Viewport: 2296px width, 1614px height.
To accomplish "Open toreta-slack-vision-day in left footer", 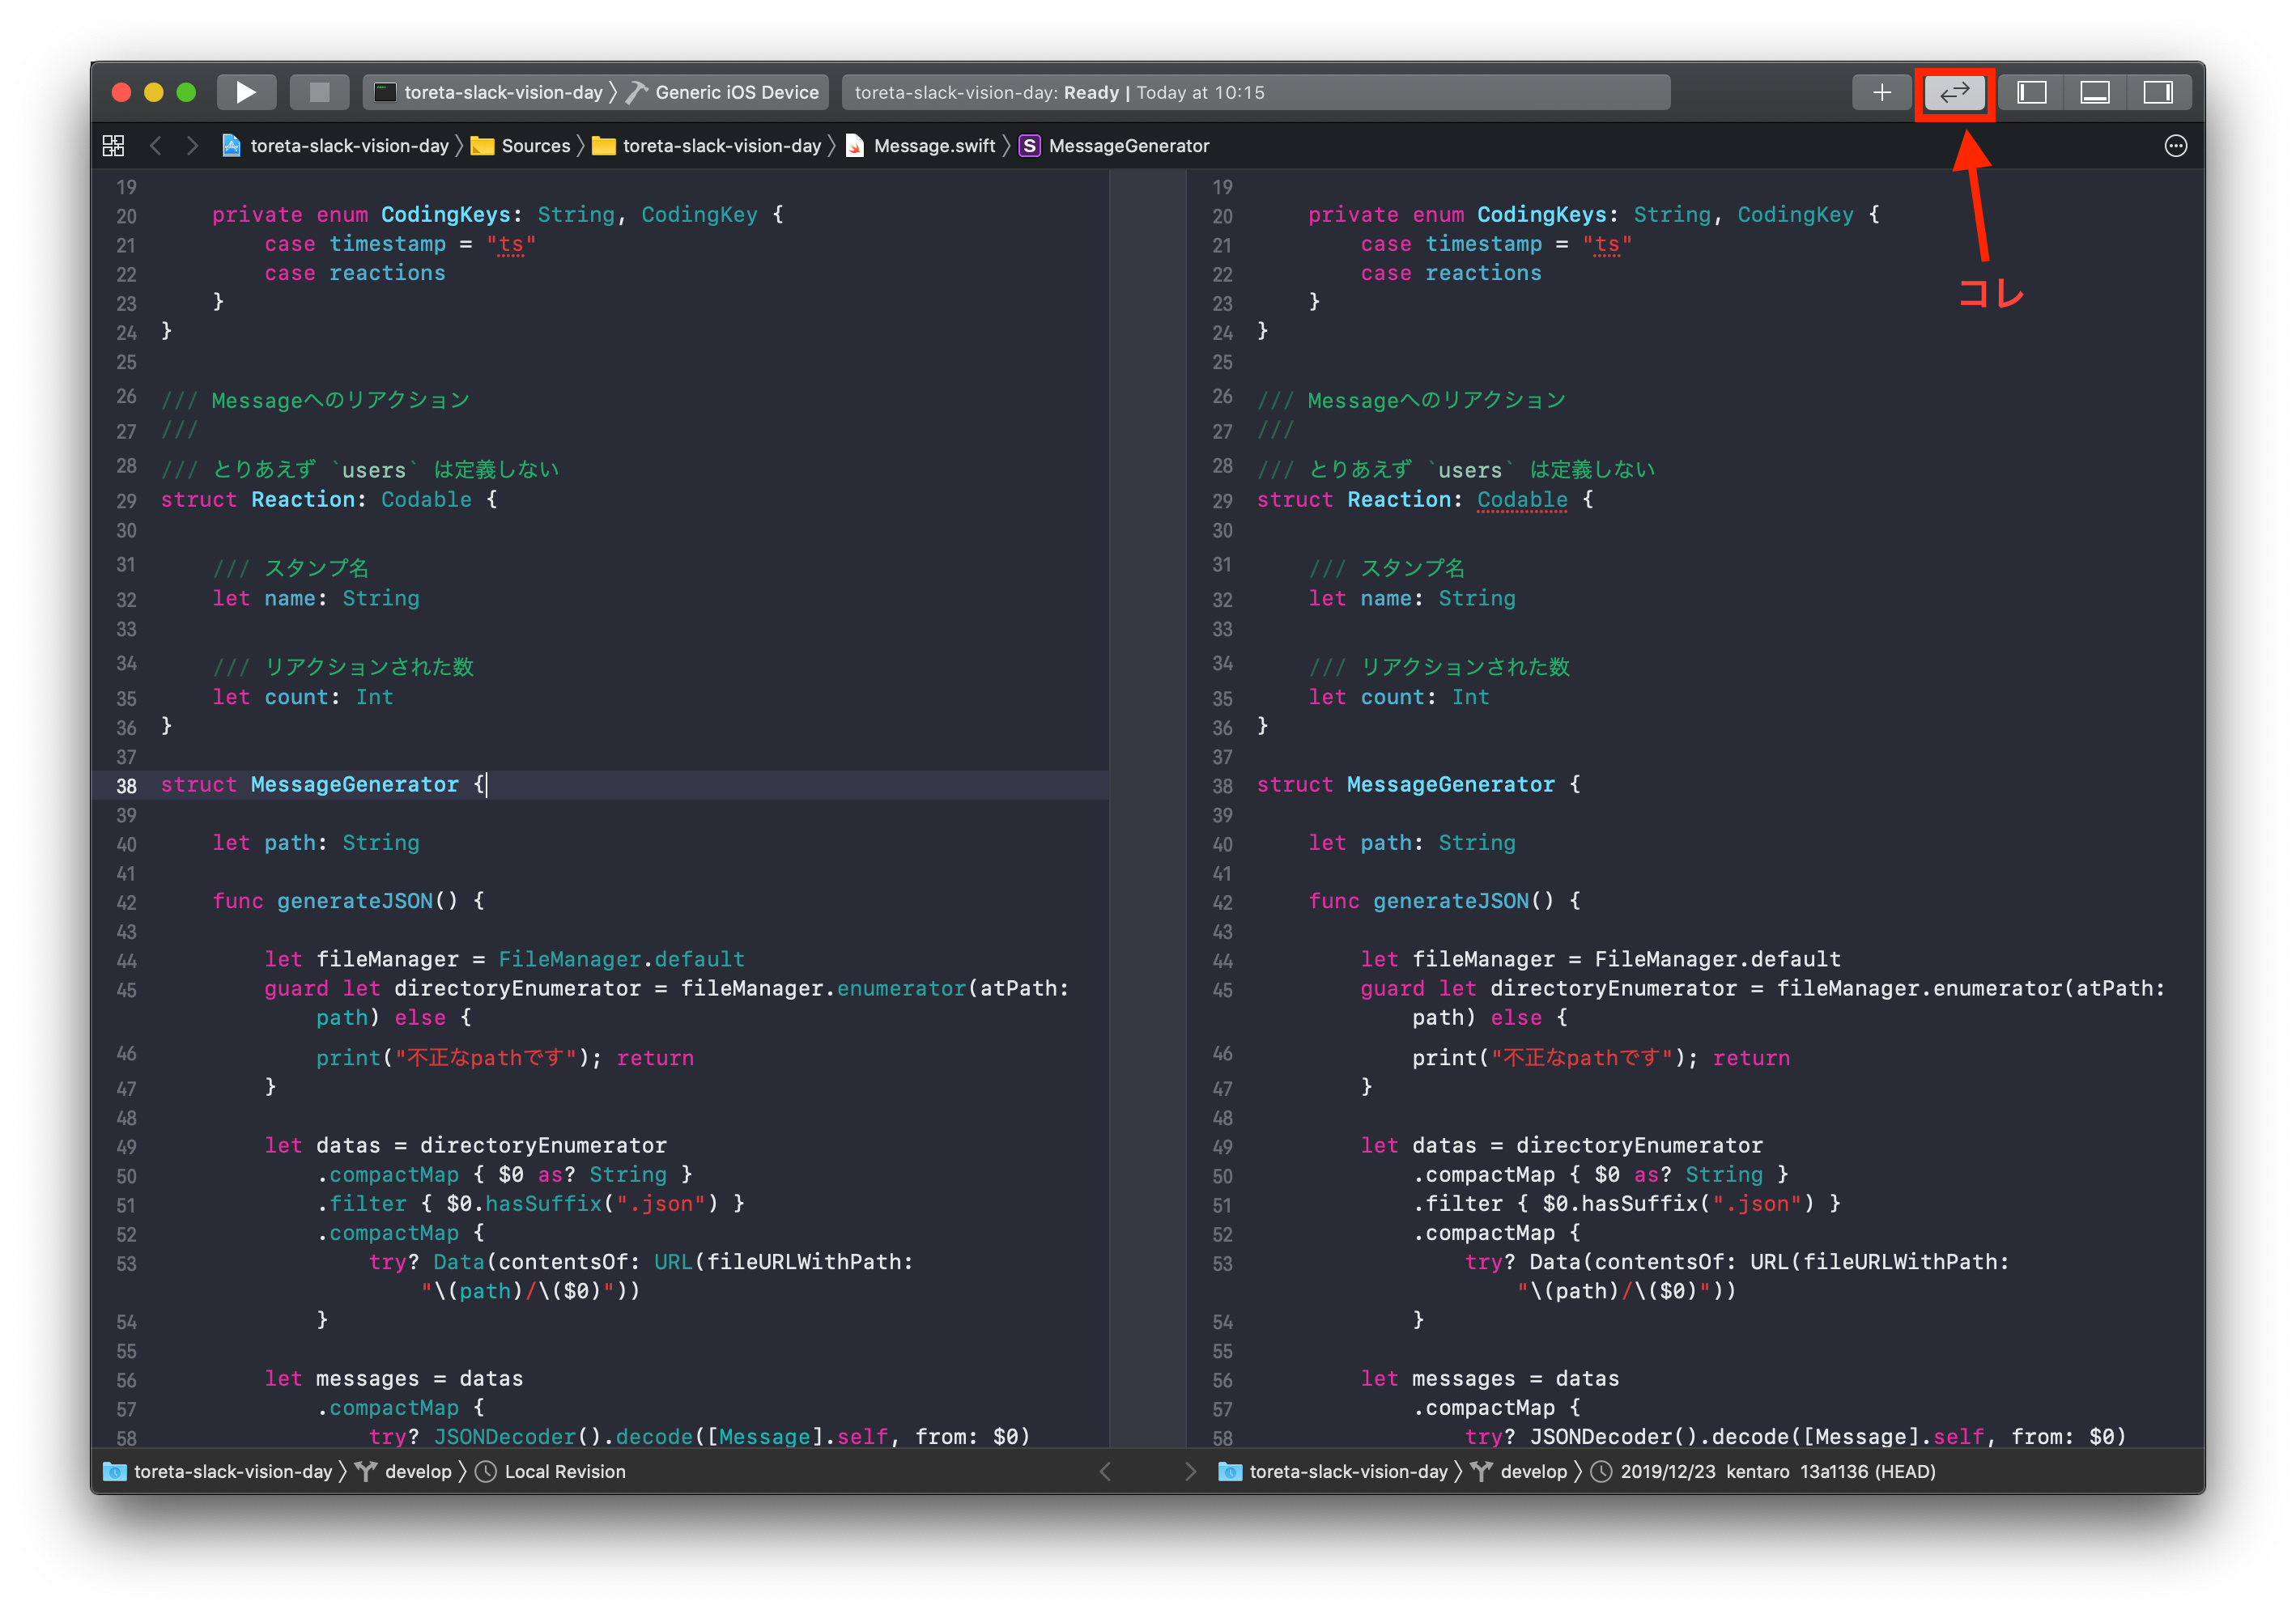I will point(233,1471).
